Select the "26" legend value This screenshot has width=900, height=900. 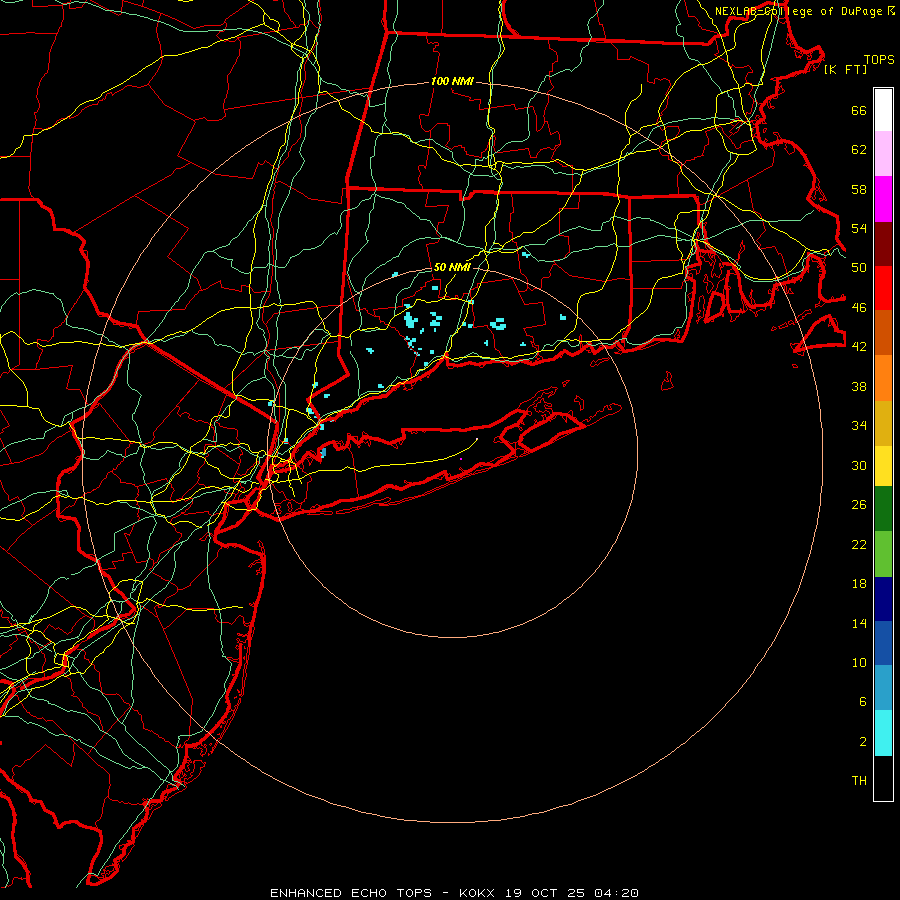(x=859, y=505)
